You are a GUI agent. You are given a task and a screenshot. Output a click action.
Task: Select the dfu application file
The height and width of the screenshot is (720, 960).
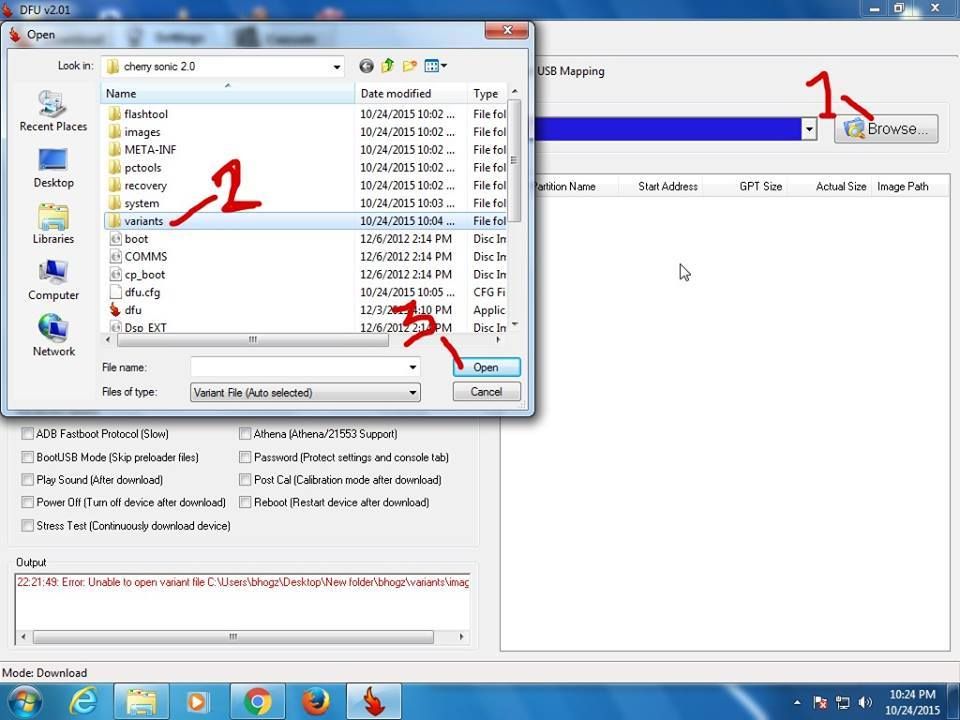tap(133, 310)
